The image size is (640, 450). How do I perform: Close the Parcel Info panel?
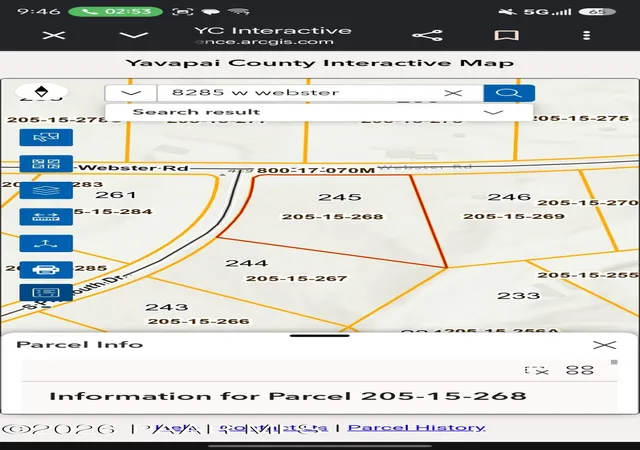pyautogui.click(x=604, y=345)
